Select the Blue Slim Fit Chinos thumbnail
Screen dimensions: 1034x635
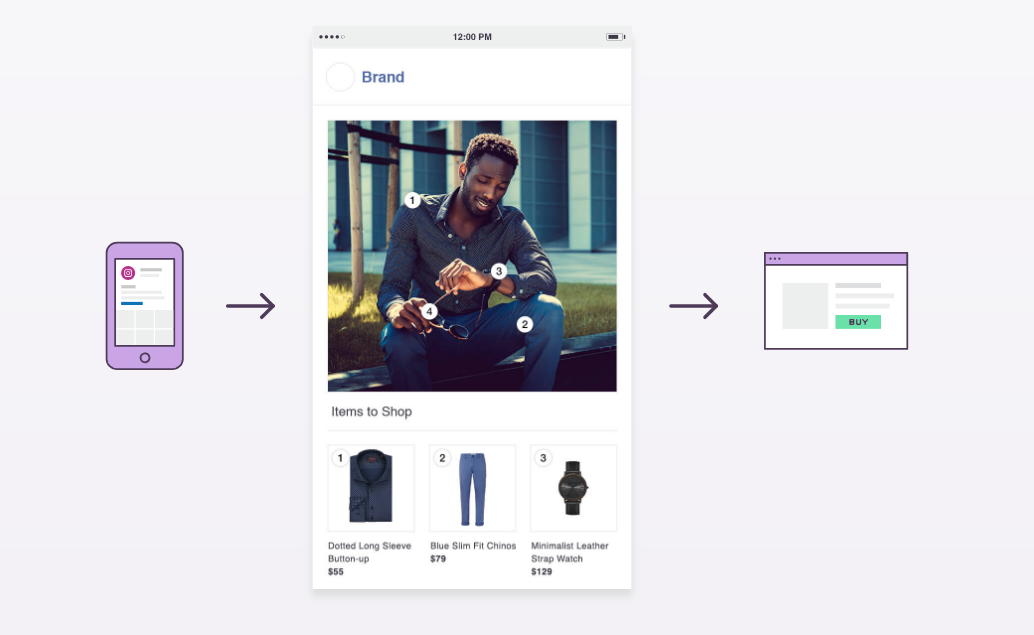pos(472,488)
